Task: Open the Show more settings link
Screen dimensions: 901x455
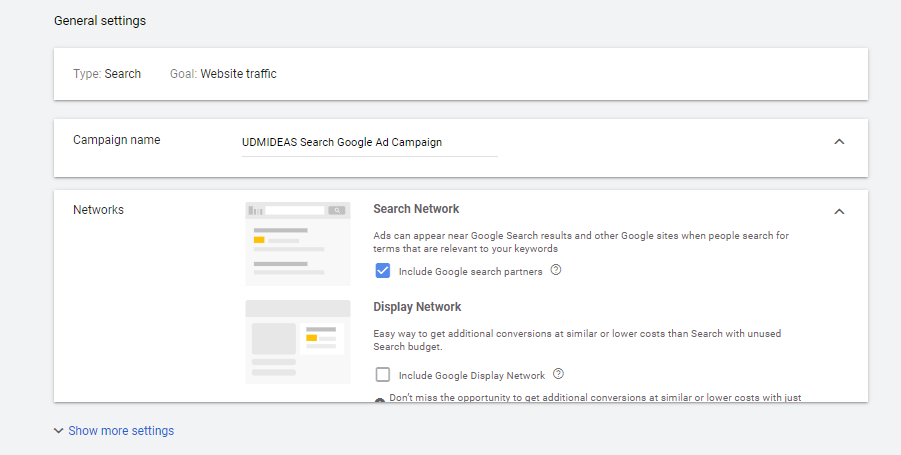Action: (x=121, y=431)
